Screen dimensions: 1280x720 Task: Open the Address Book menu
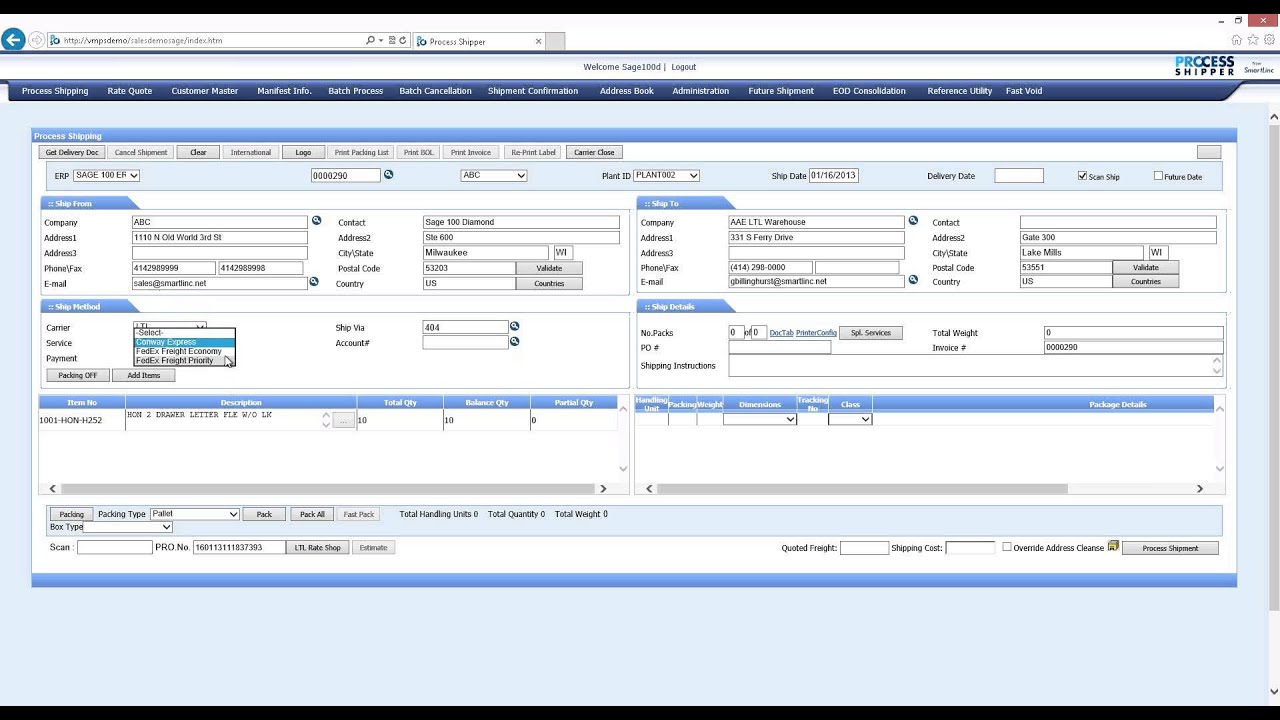click(627, 91)
